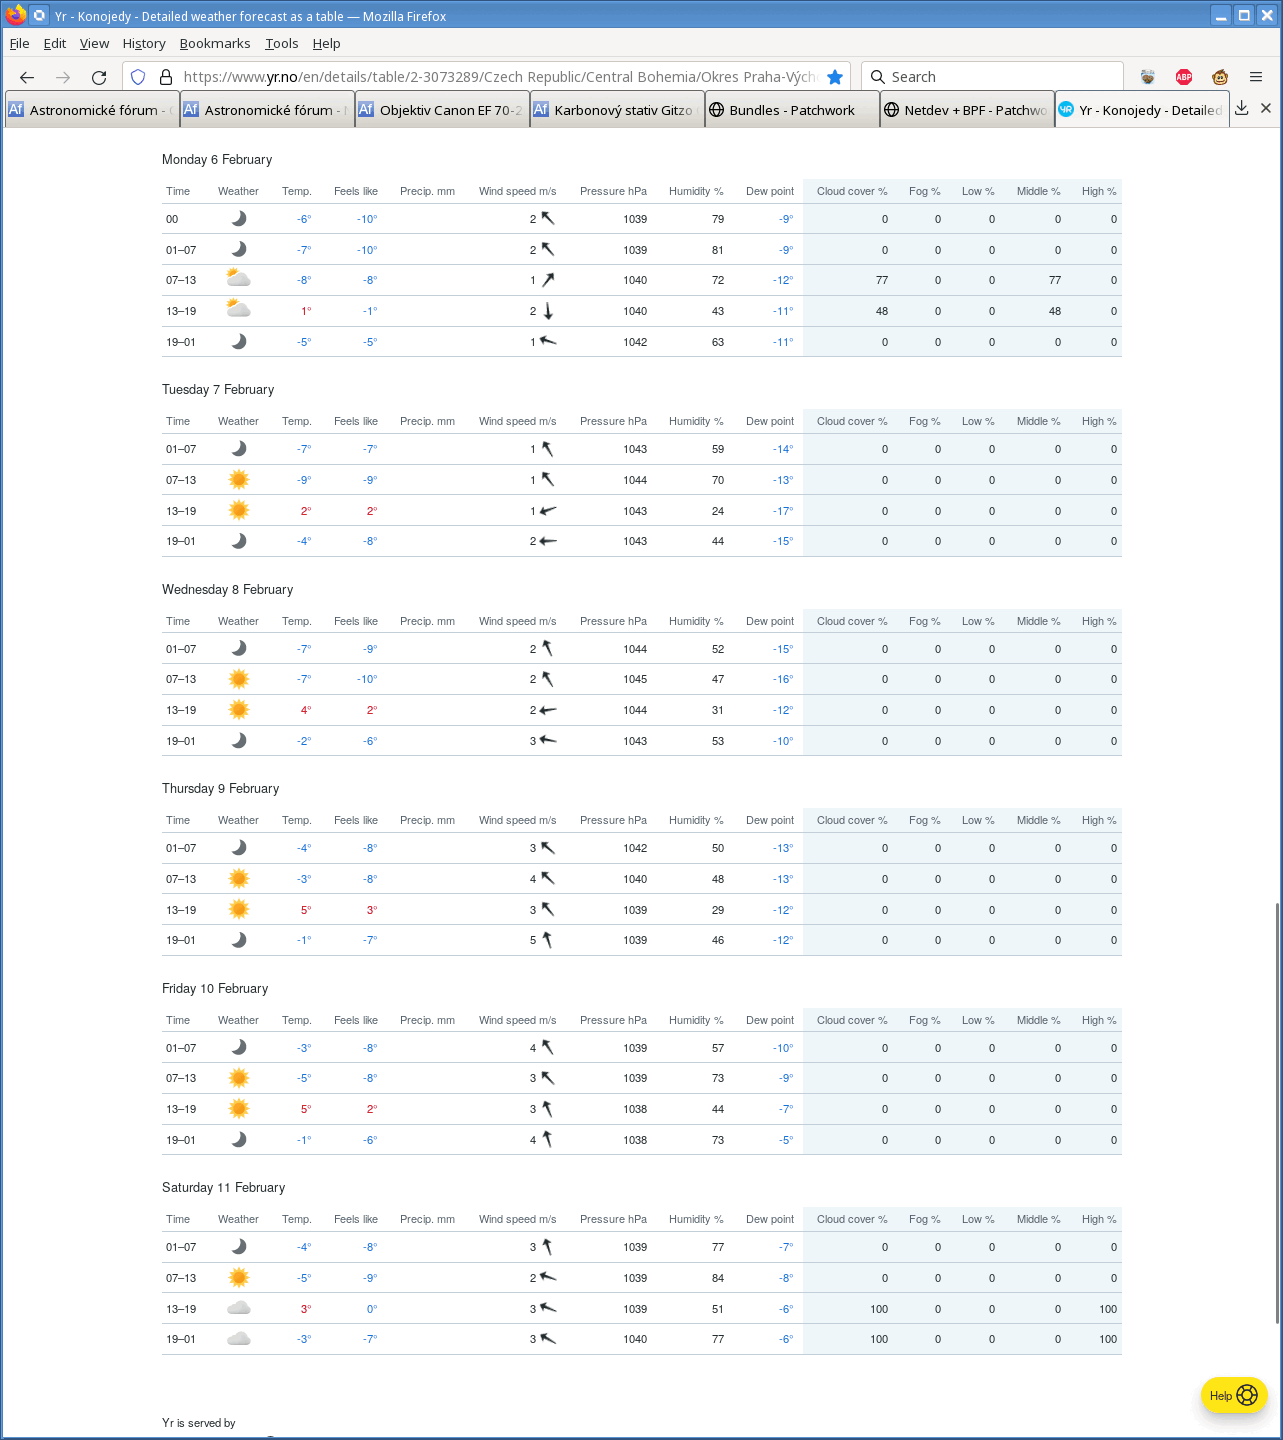Screen dimensions: 1283x1440
Task: Open the cookie extension icon
Action: 1148,77
